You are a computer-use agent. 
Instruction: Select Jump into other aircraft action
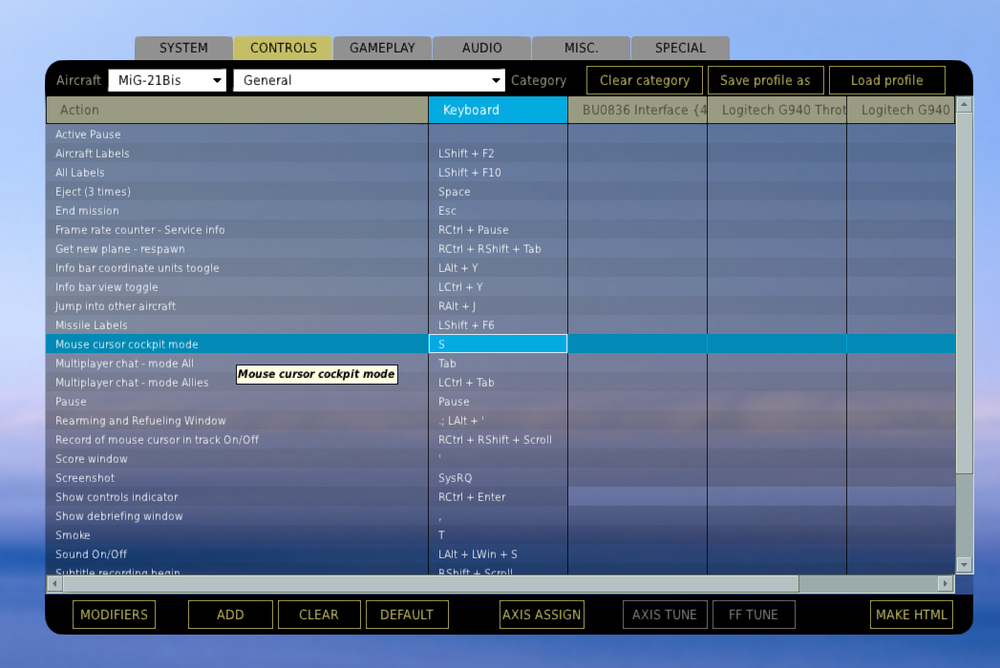(x=237, y=306)
